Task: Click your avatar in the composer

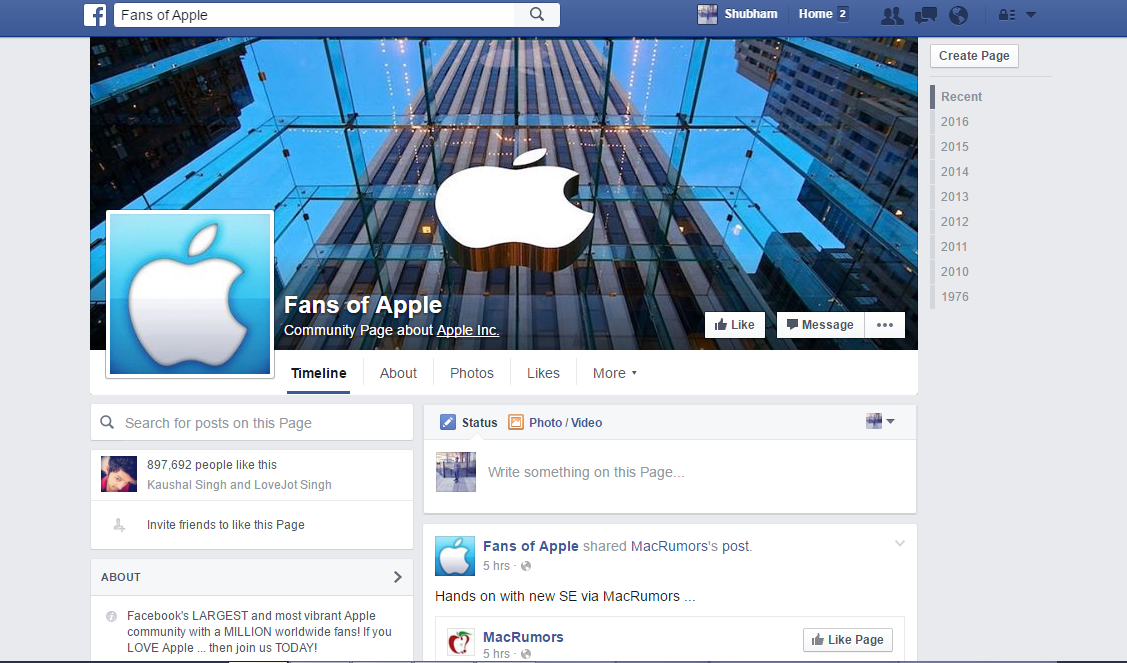Action: click(x=456, y=472)
